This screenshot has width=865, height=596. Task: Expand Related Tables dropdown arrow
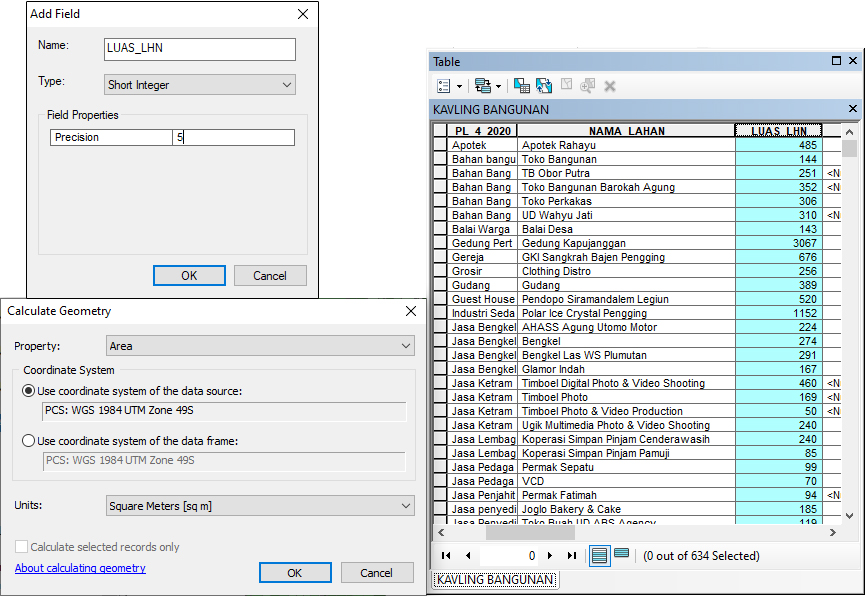pos(498,87)
